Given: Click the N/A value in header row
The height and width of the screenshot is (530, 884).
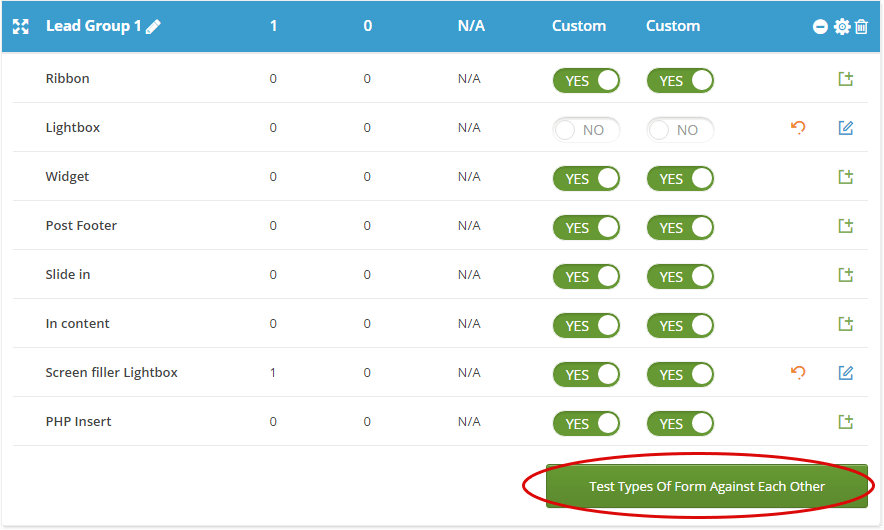Looking at the screenshot, I should [471, 26].
